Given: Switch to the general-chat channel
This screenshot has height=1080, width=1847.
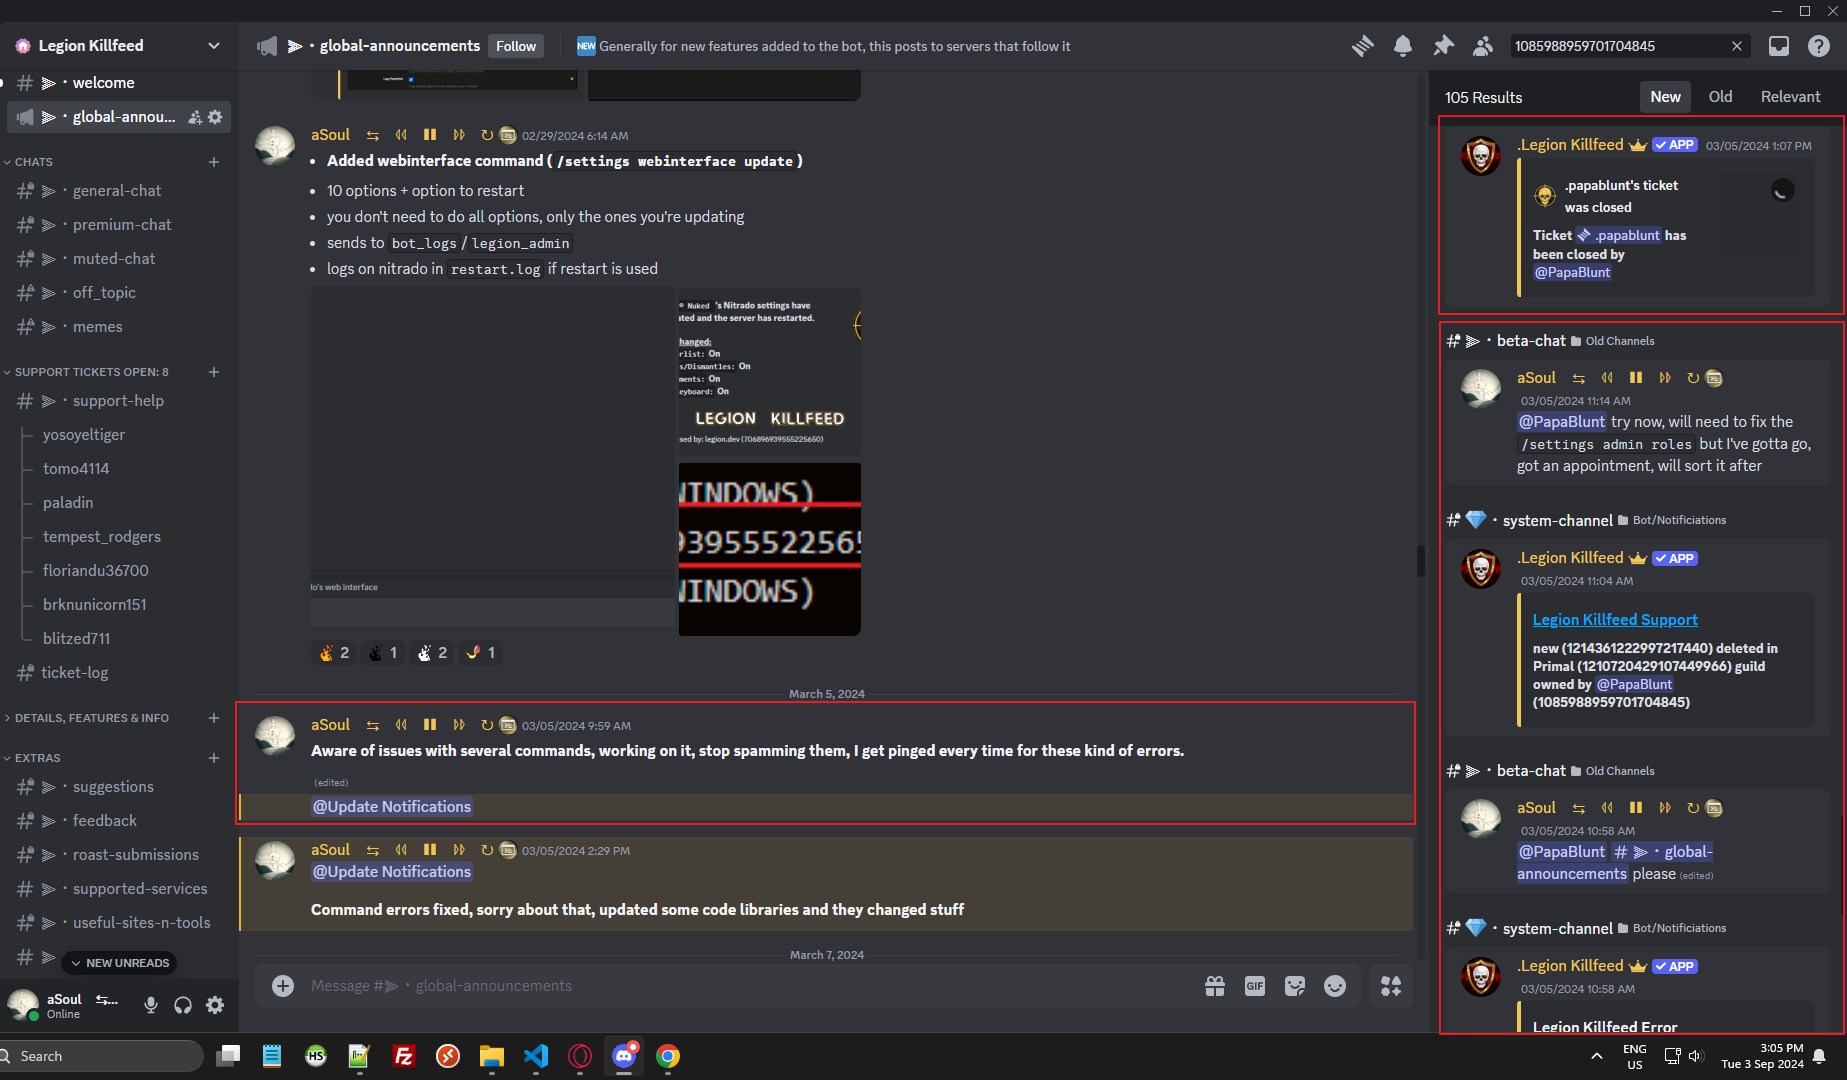Looking at the screenshot, I should tap(119, 191).
